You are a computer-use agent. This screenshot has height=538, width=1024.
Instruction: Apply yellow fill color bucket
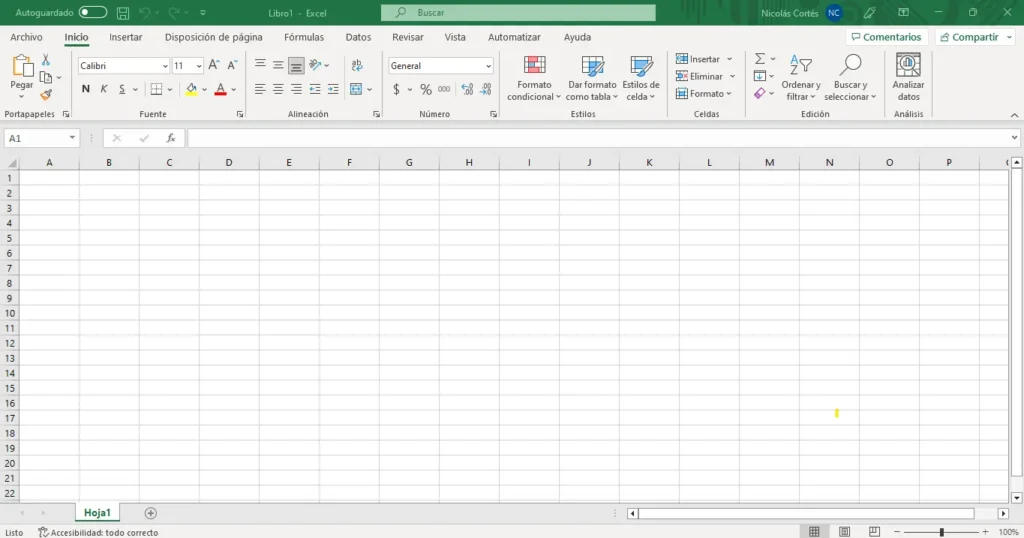click(x=191, y=89)
